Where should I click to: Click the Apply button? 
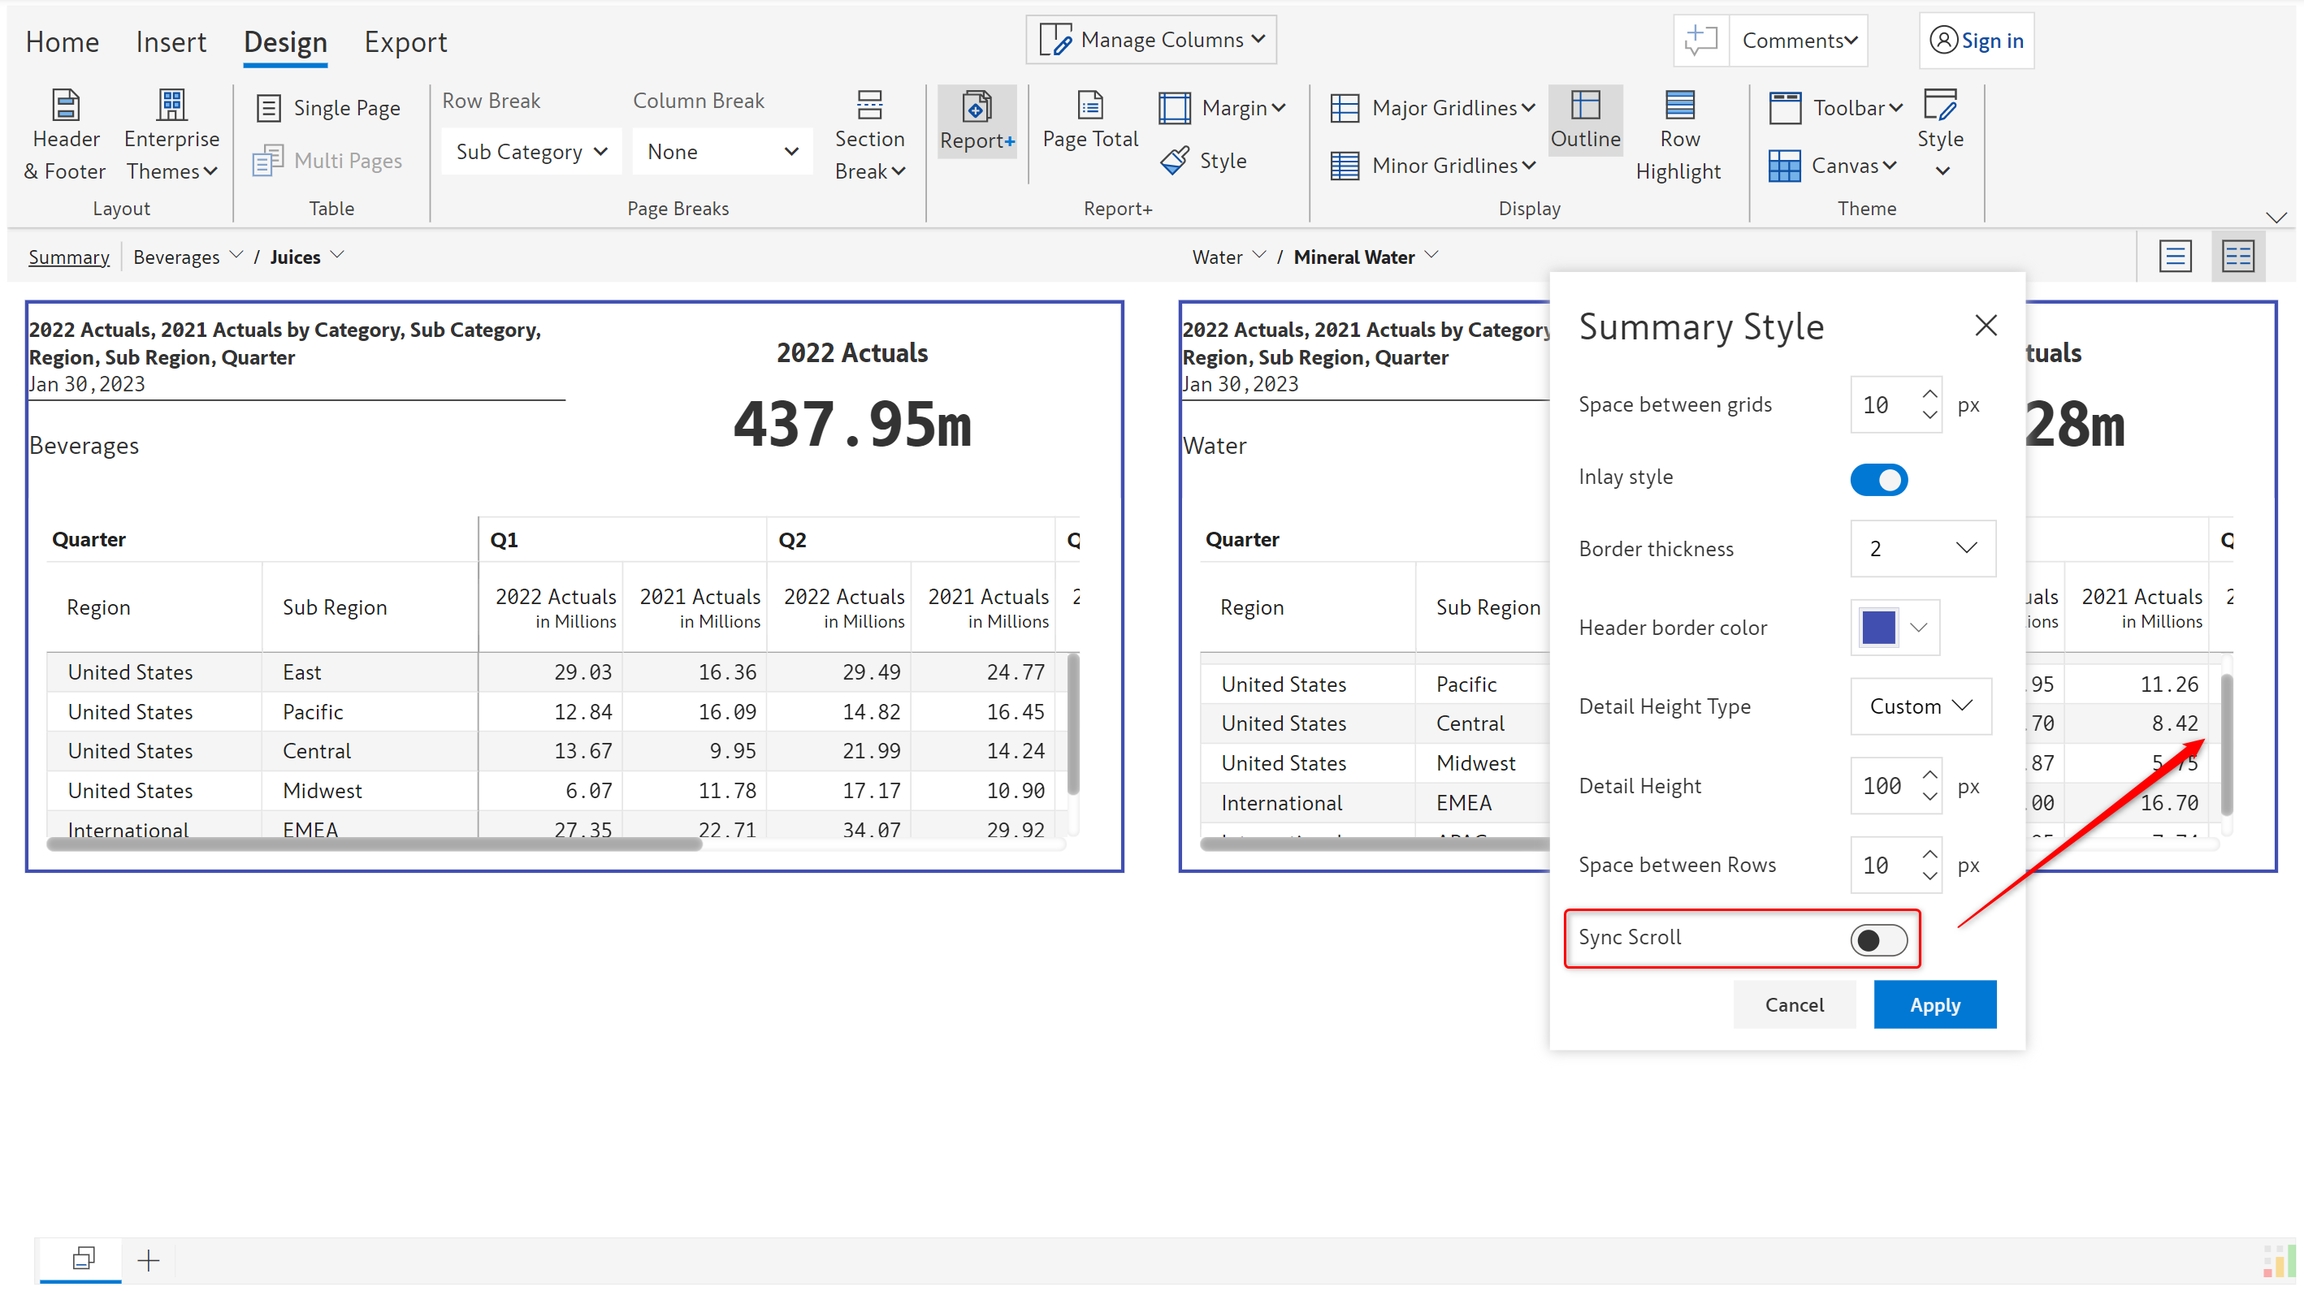pyautogui.click(x=1934, y=1004)
